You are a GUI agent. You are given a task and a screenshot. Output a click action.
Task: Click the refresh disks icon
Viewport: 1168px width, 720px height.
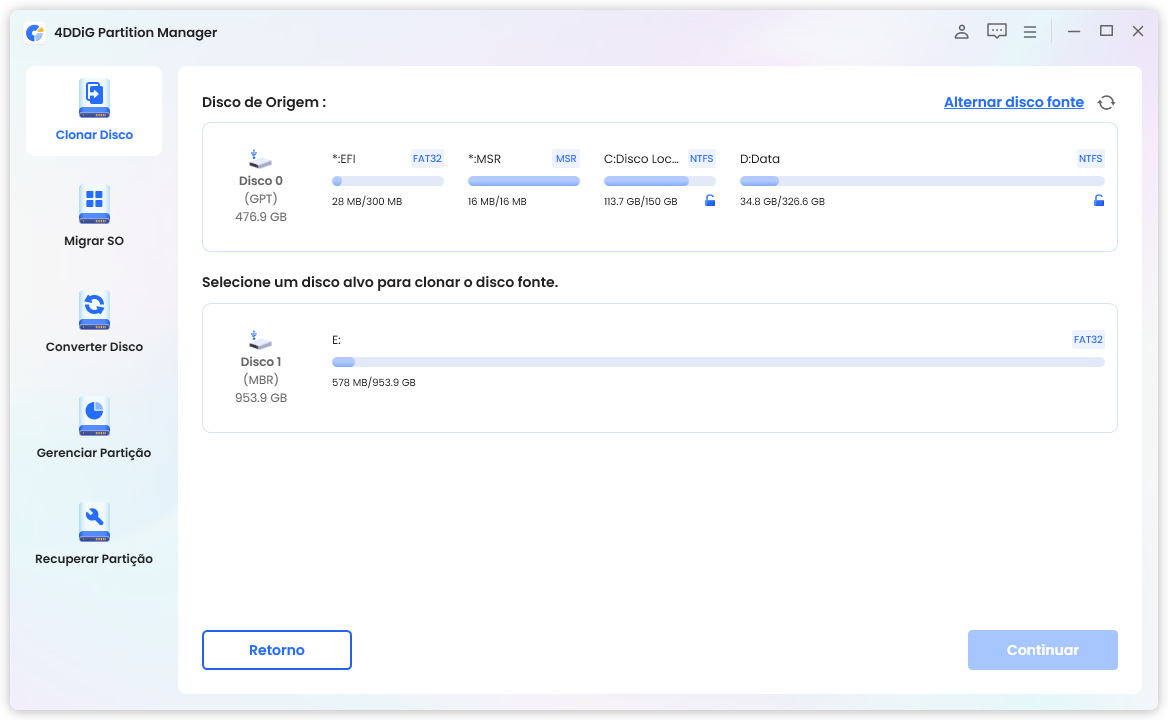tap(1106, 102)
